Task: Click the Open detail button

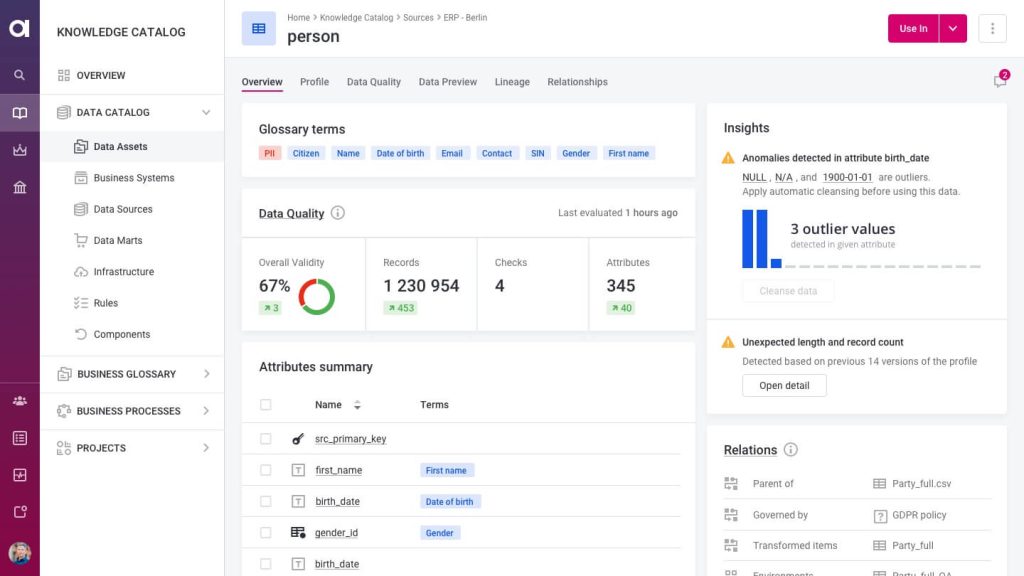Action: (784, 385)
